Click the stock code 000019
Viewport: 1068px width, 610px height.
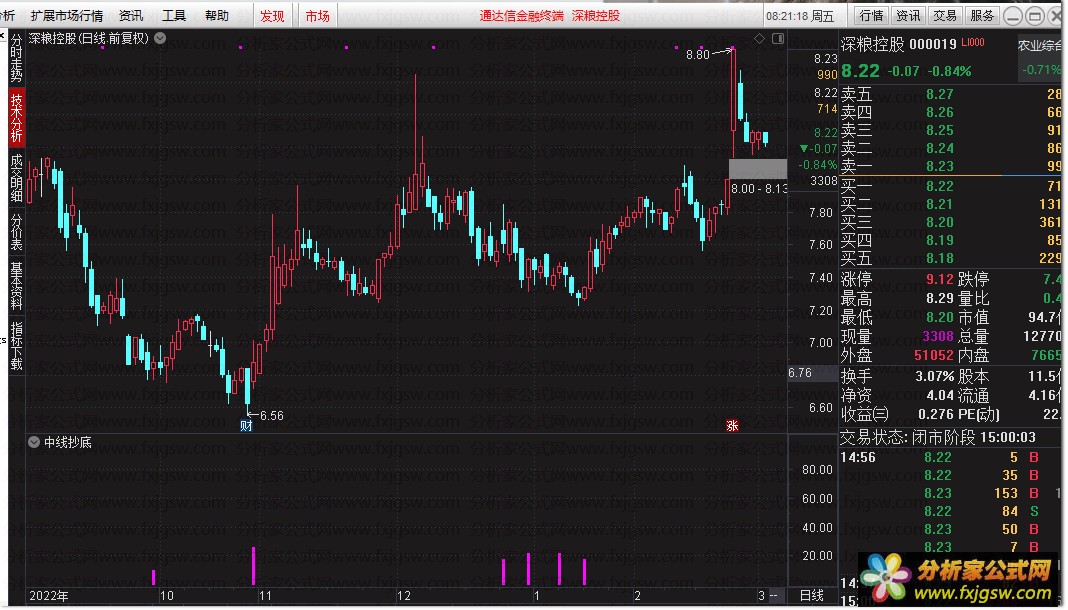pos(932,44)
